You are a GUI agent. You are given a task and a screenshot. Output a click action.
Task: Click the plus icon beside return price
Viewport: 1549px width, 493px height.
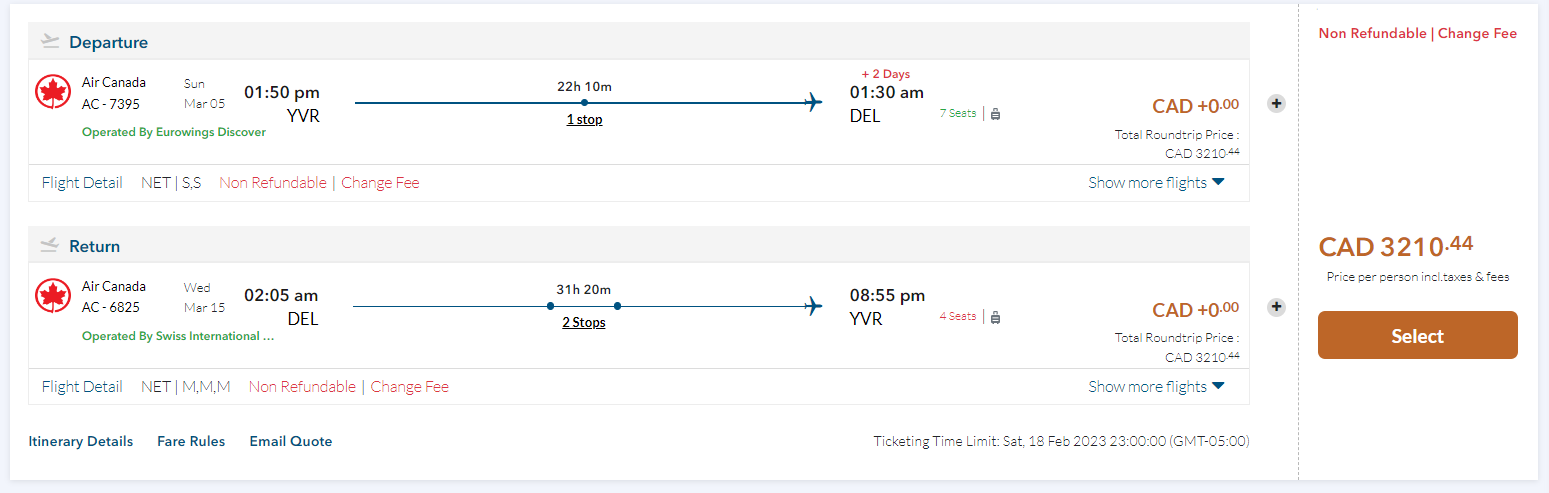[1276, 307]
